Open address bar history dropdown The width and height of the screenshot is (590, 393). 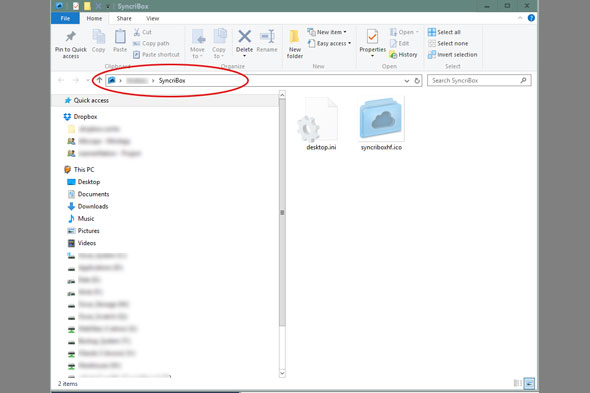click(406, 81)
